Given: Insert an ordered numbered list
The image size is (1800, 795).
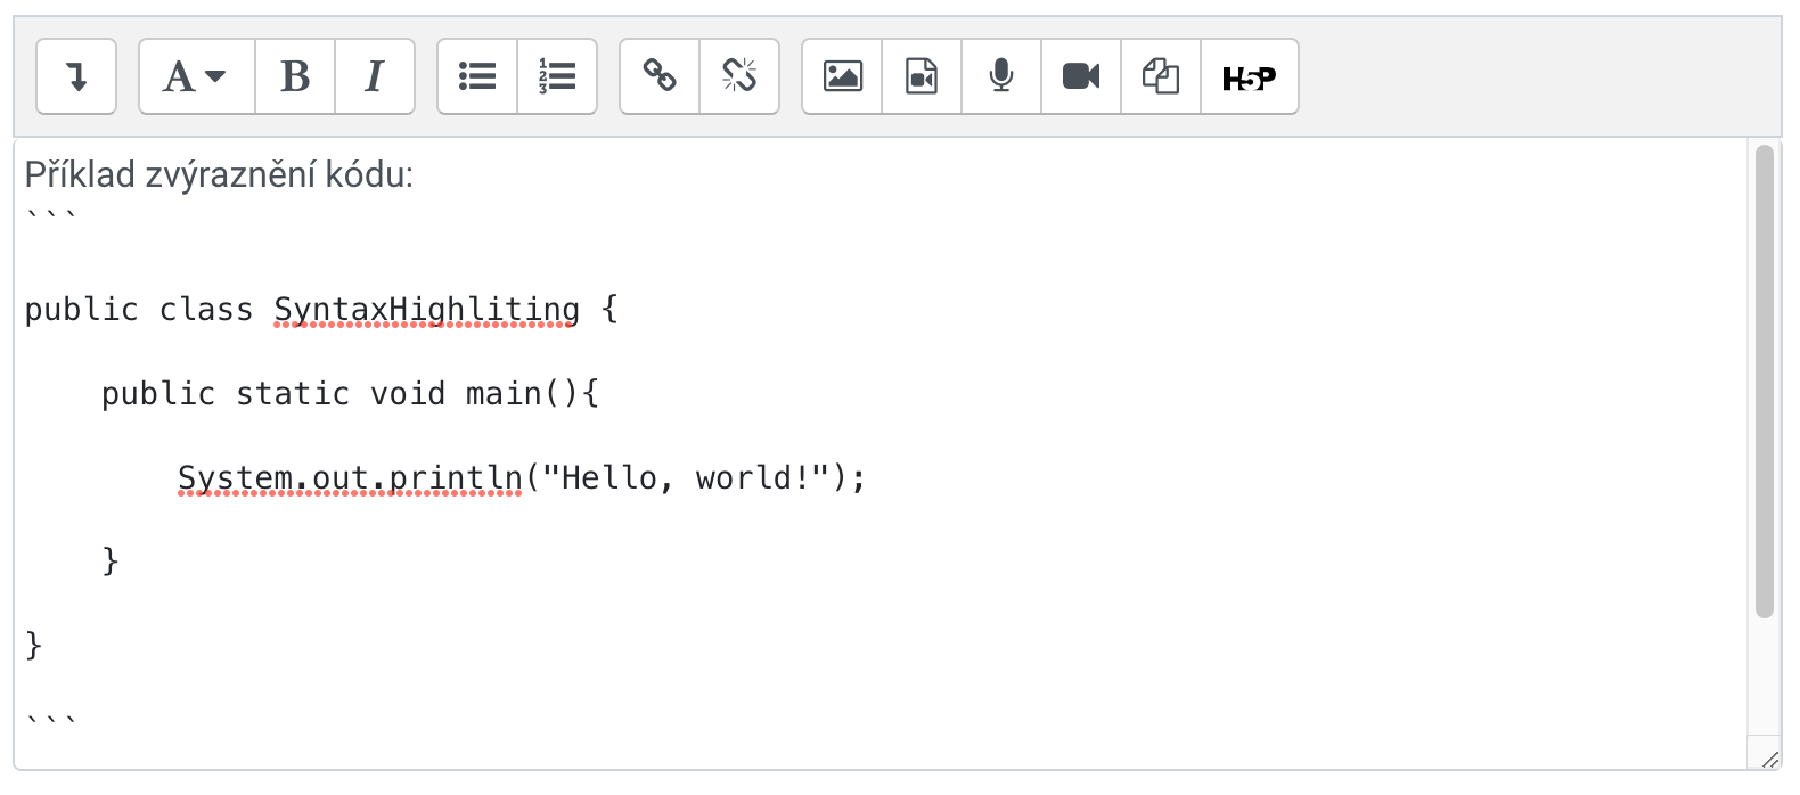Looking at the screenshot, I should pos(557,77).
